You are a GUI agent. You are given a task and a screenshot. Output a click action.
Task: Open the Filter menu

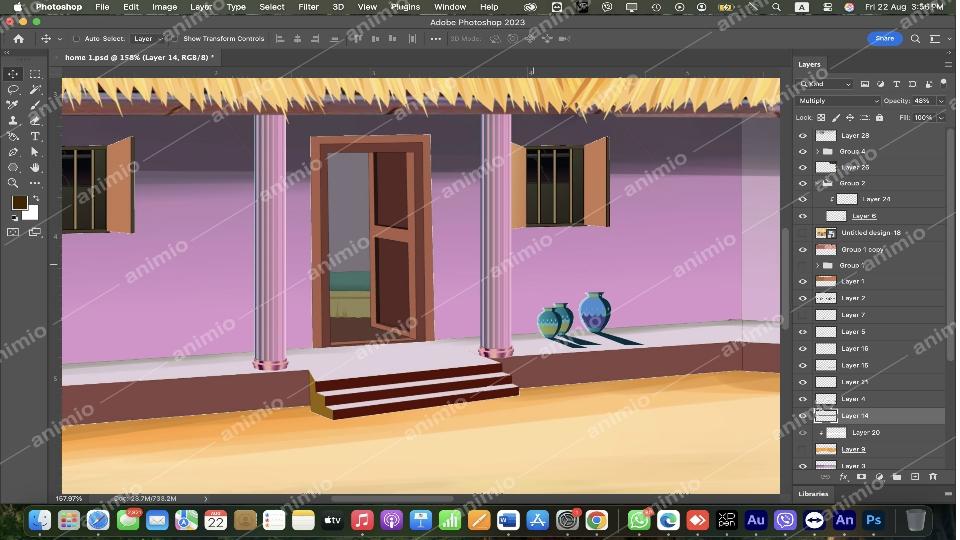click(308, 7)
